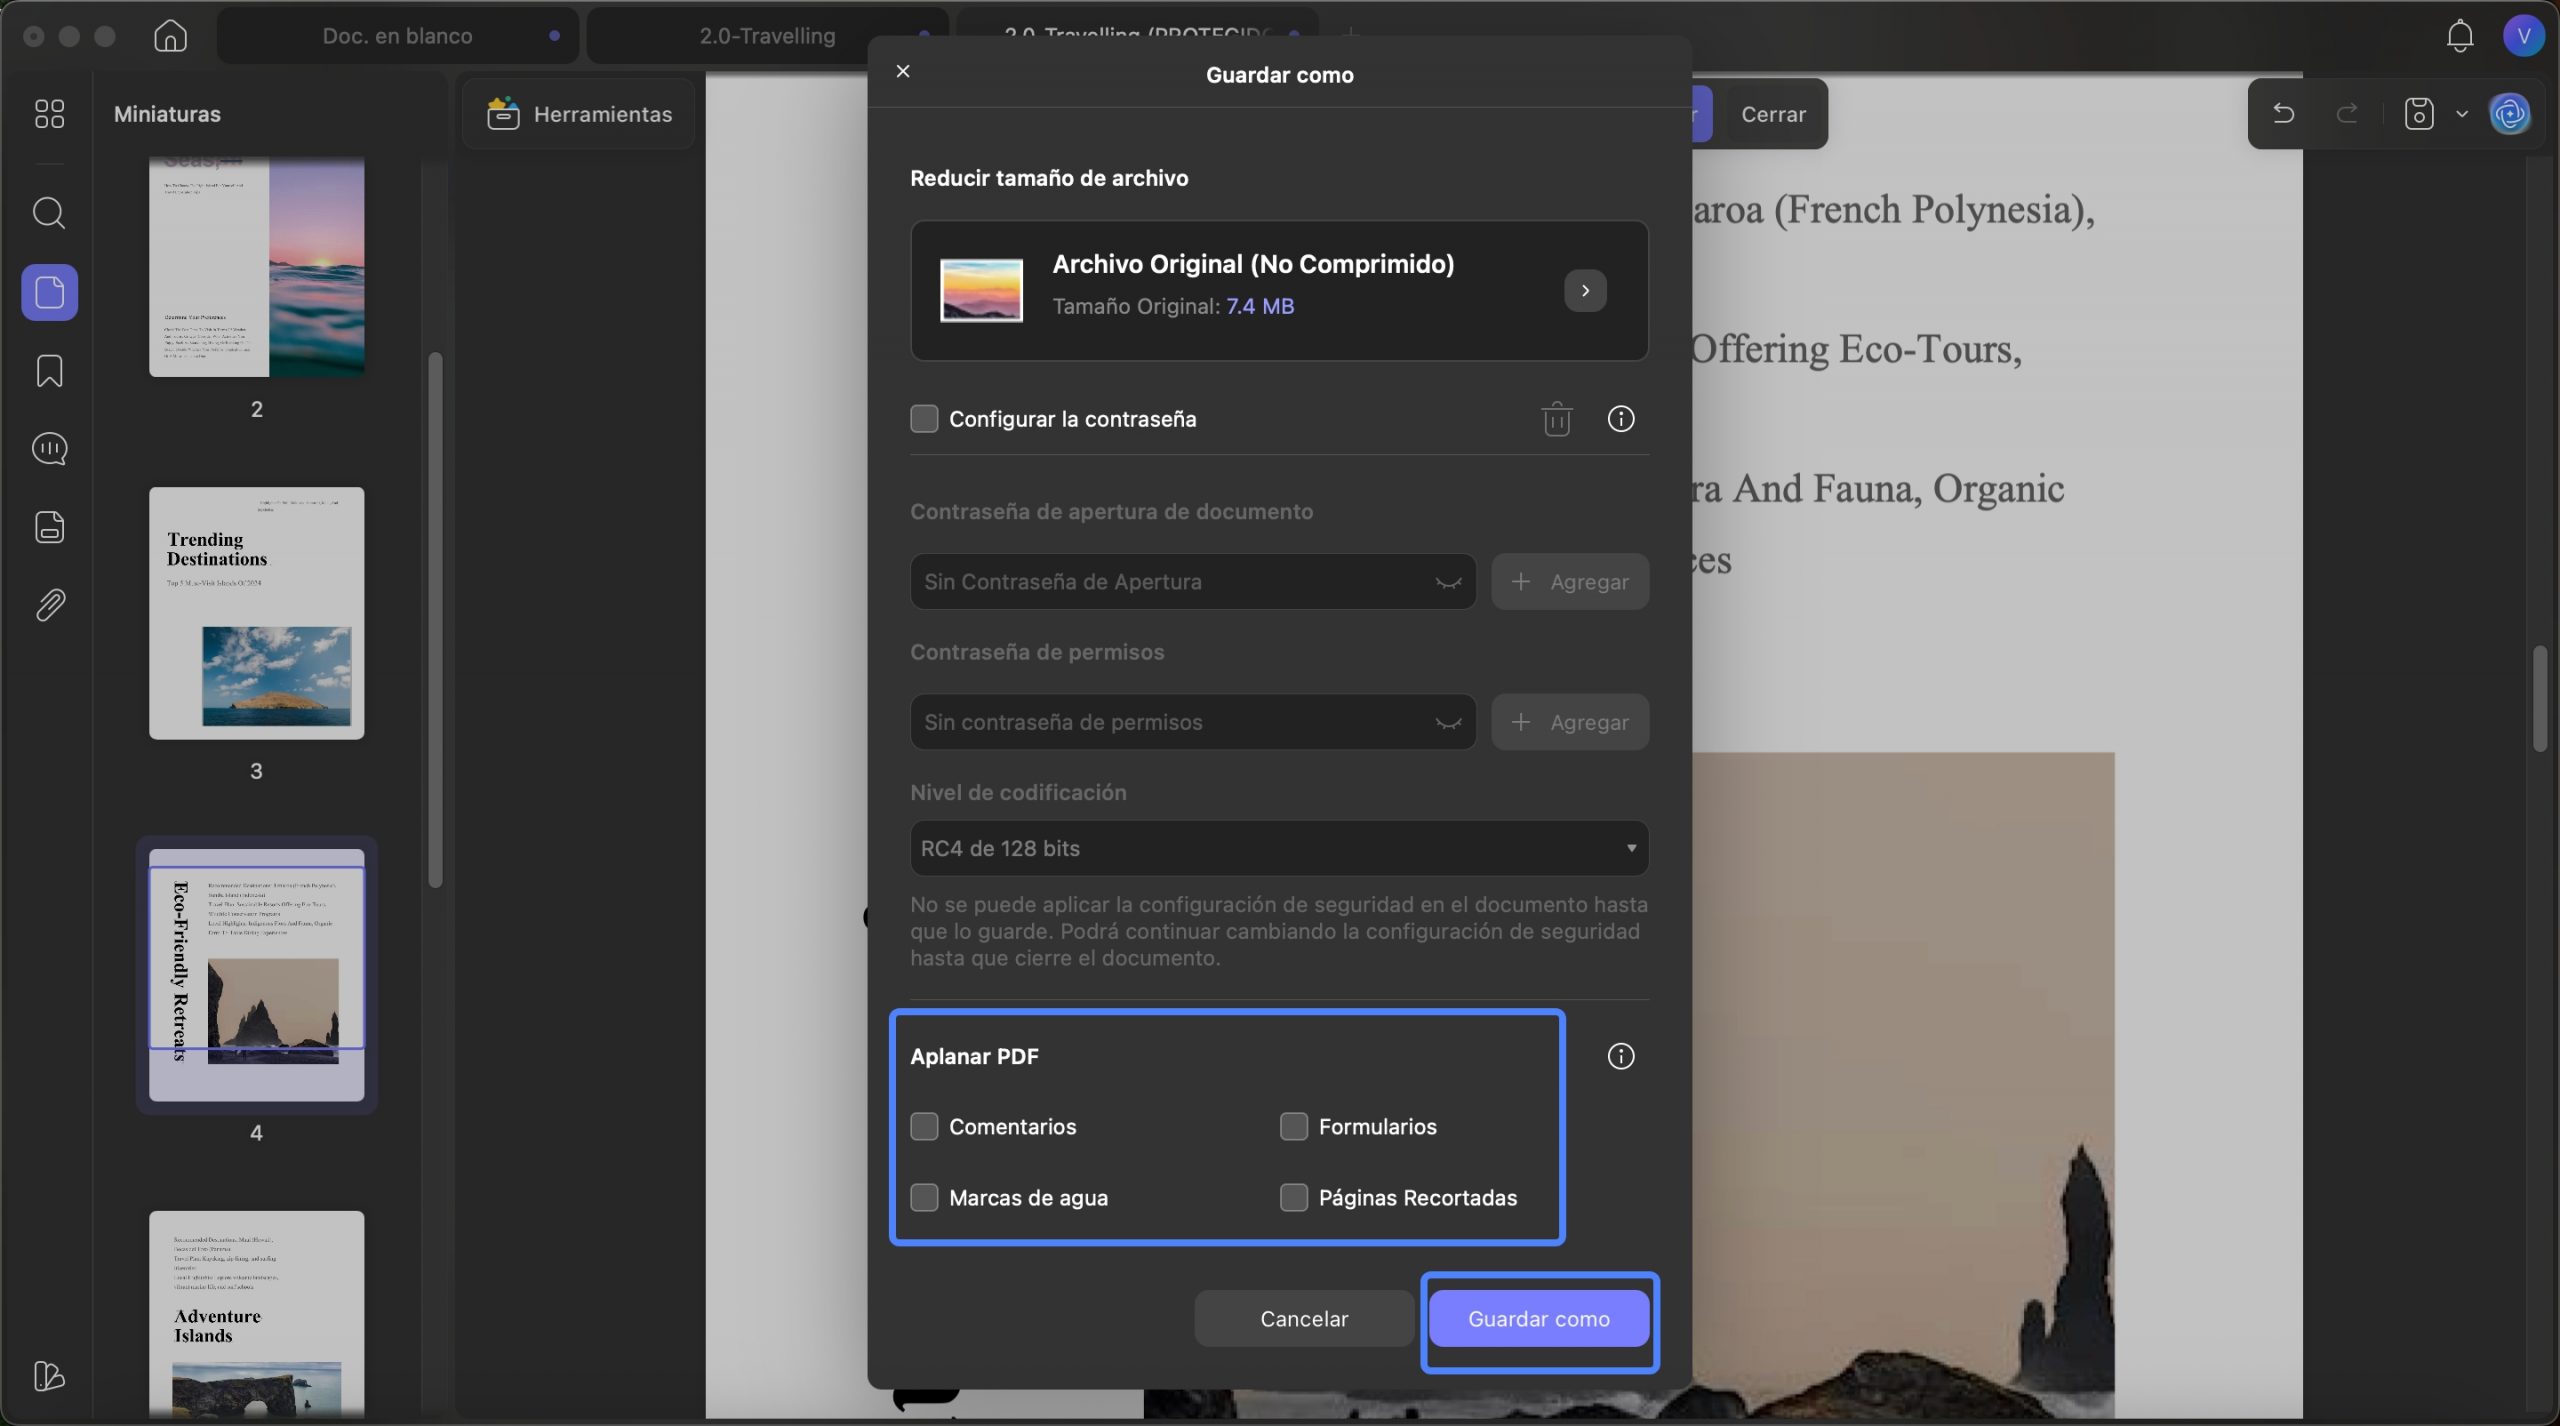
Task: Click the notifications bell icon
Action: [x=2459, y=36]
